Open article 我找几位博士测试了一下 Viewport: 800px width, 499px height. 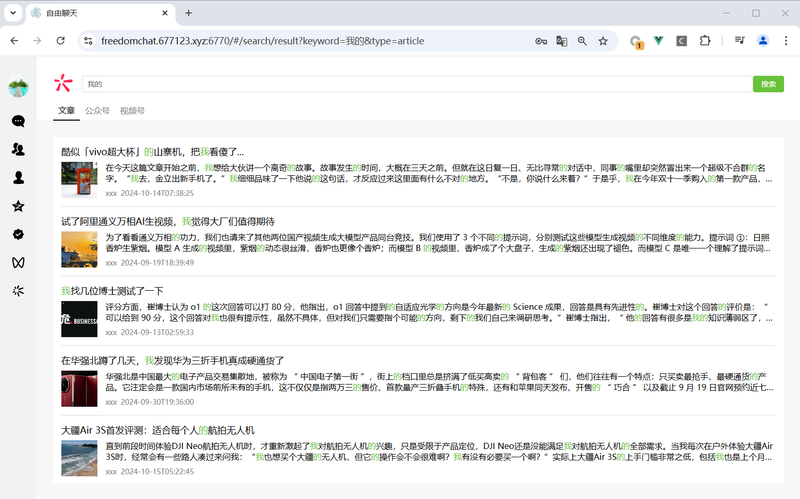pos(112,291)
